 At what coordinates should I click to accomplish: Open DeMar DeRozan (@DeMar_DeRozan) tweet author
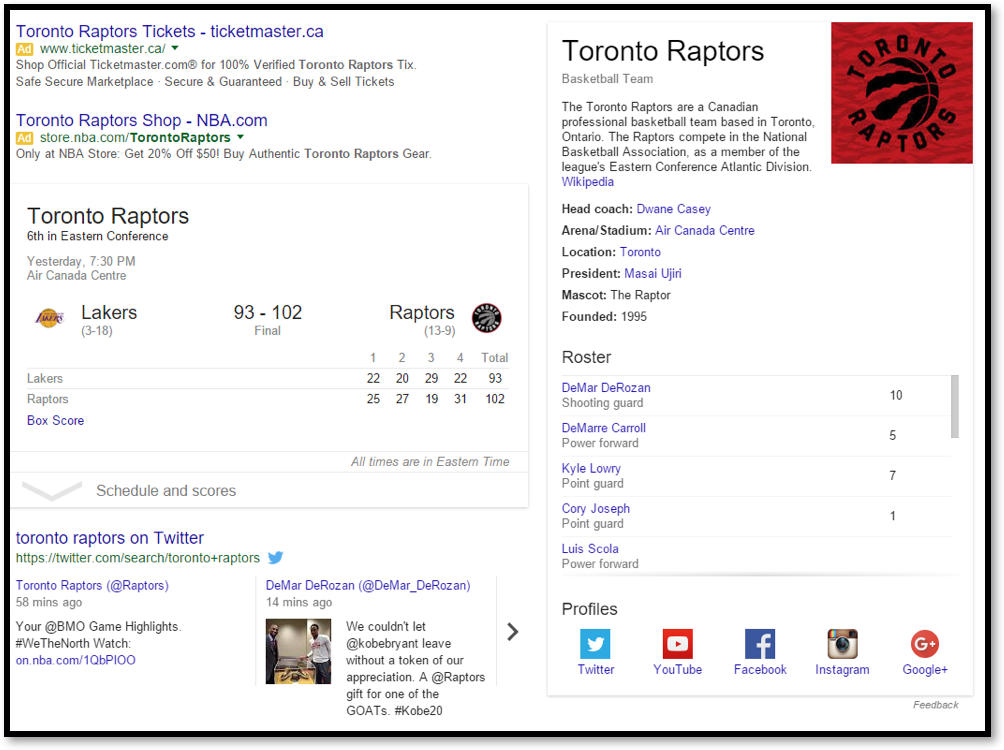point(368,585)
